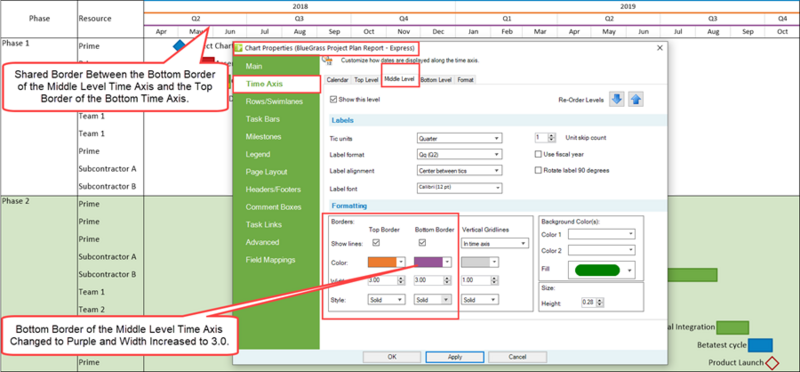This screenshot has height=372, width=800.
Task: Adjust the Unit skip count stepper
Action: pos(552,138)
